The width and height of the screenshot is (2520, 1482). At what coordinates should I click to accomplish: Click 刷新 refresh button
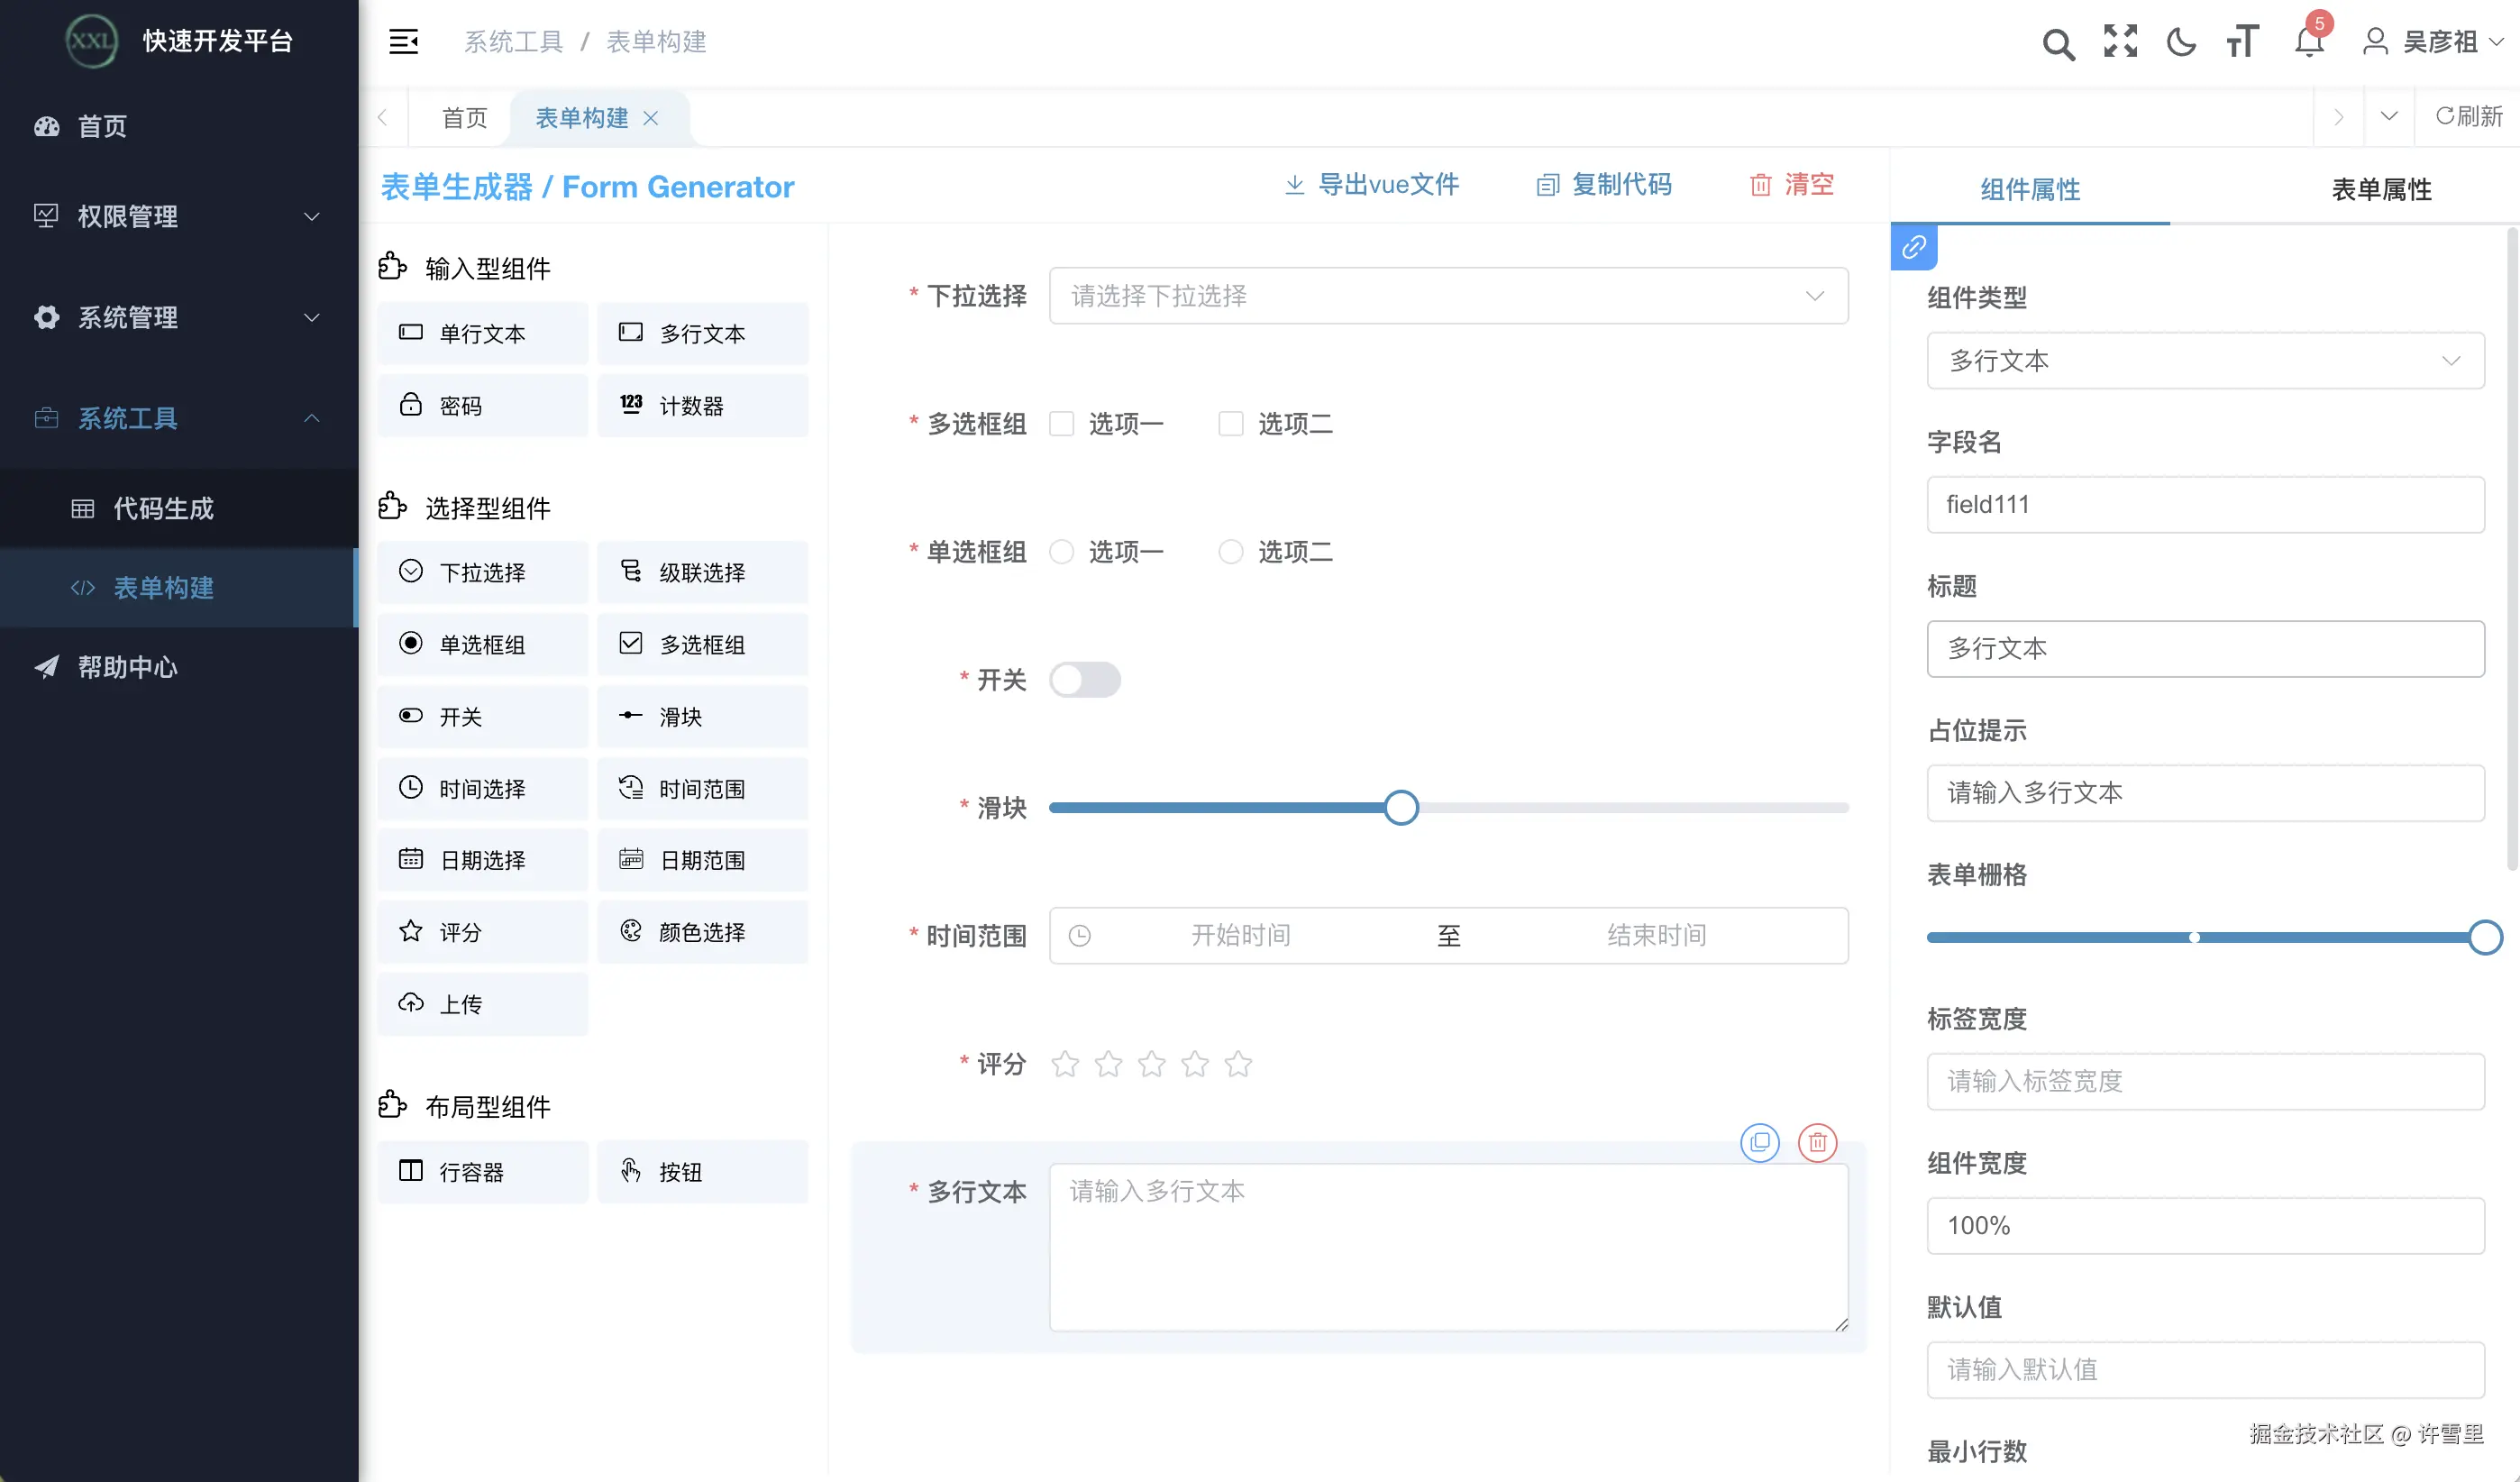tap(2469, 117)
